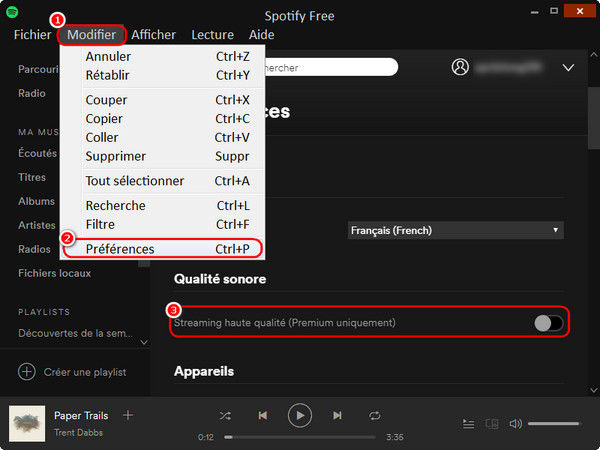Toggle repeat mode
The height and width of the screenshot is (450, 600).
(375, 416)
